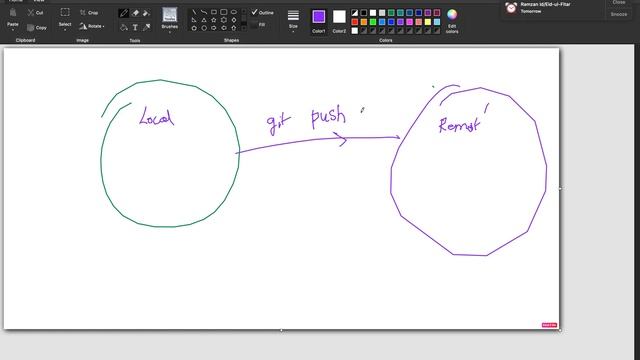Select the Right triangle shape

point(194,20)
